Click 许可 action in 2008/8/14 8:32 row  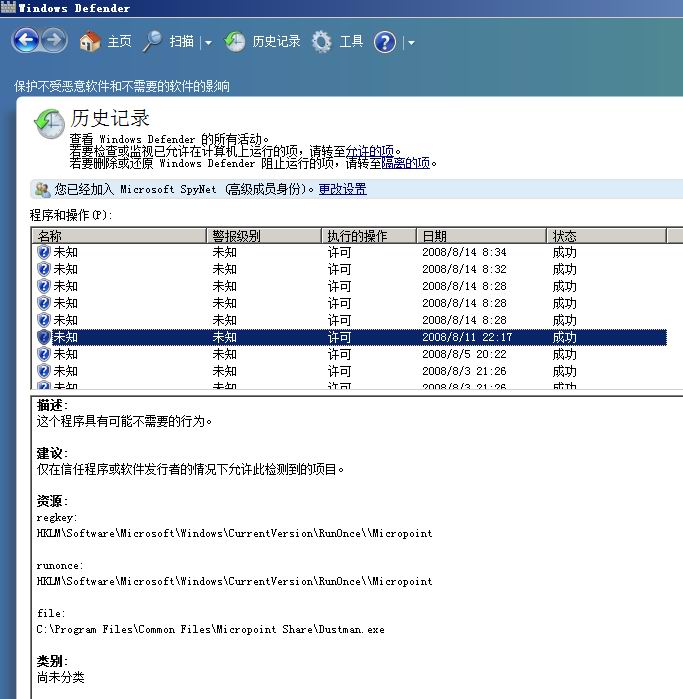click(x=339, y=269)
